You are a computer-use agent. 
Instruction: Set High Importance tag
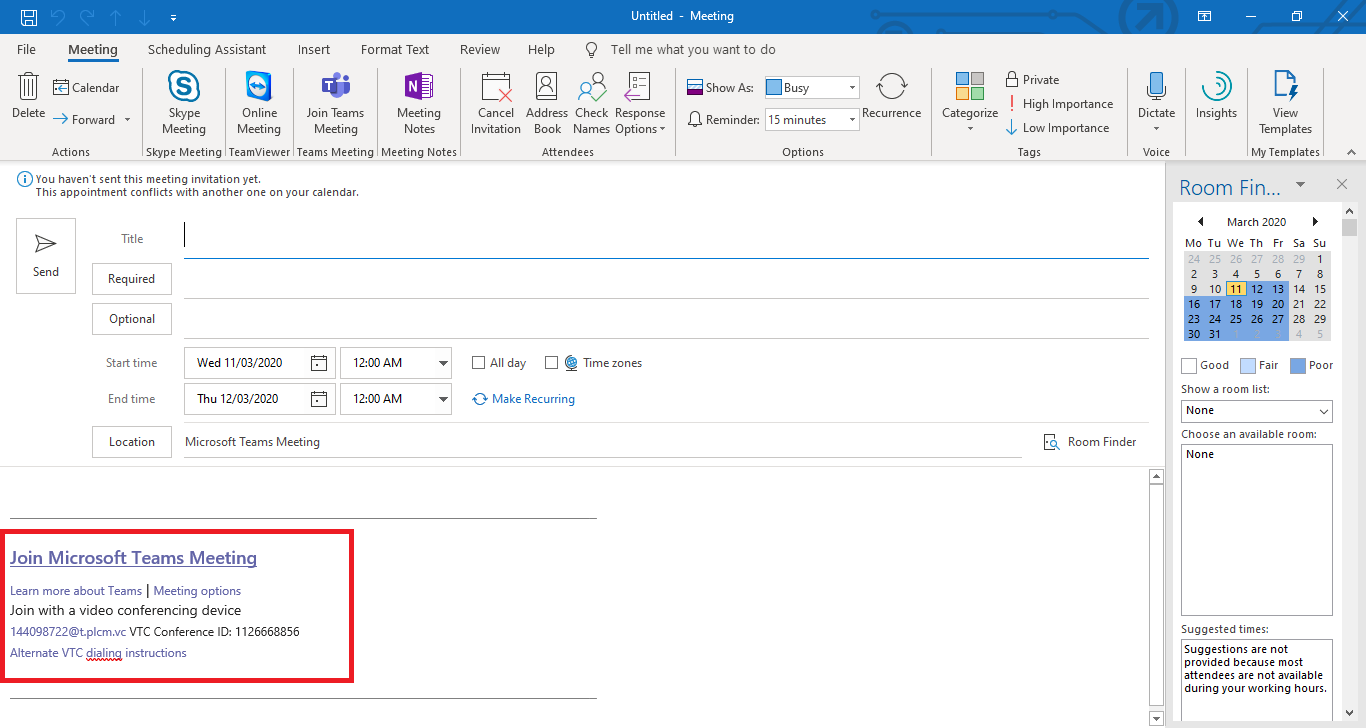(x=1060, y=104)
